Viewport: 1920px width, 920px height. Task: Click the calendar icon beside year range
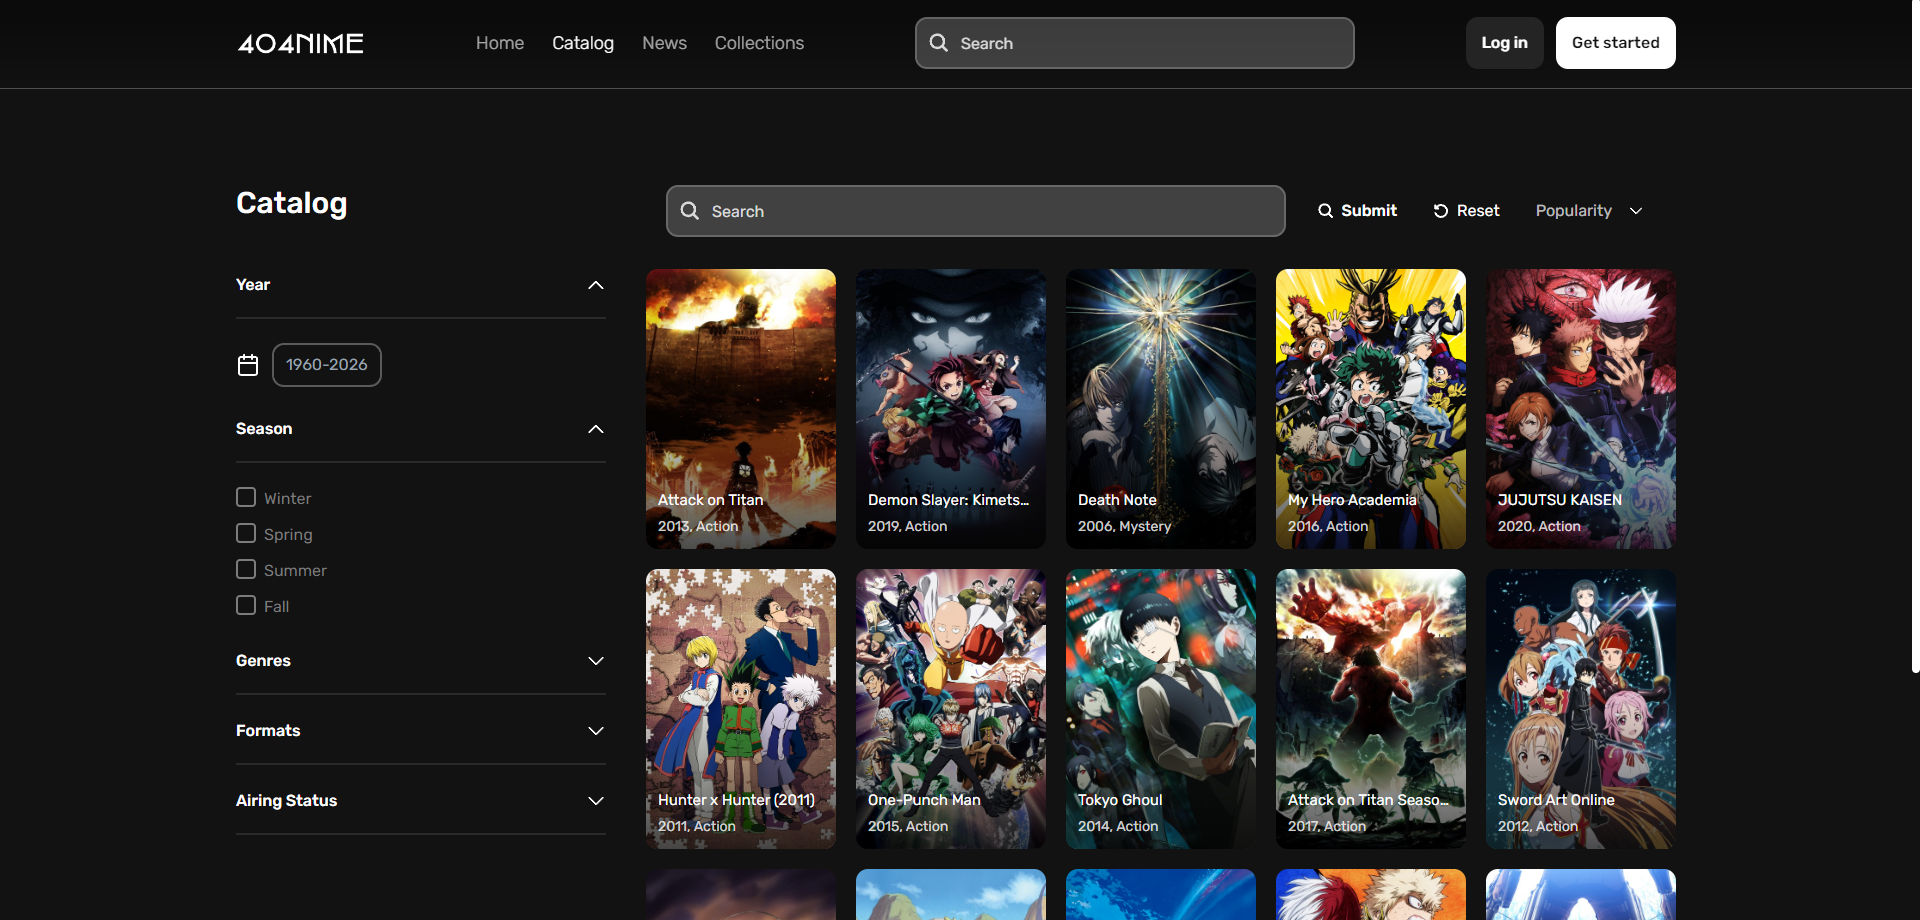click(248, 365)
